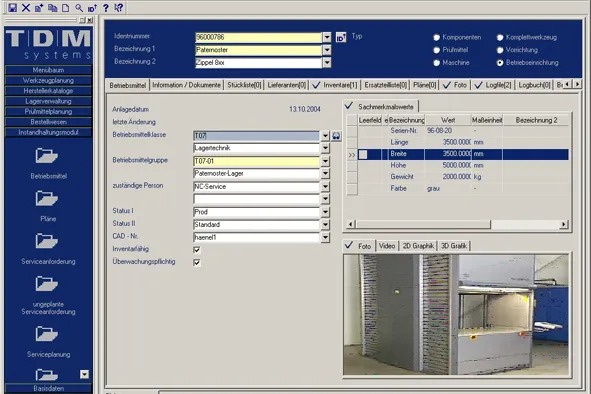This screenshot has width=591, height=394.
Task: Expand the Status I Prod dropdown
Action: coord(325,212)
